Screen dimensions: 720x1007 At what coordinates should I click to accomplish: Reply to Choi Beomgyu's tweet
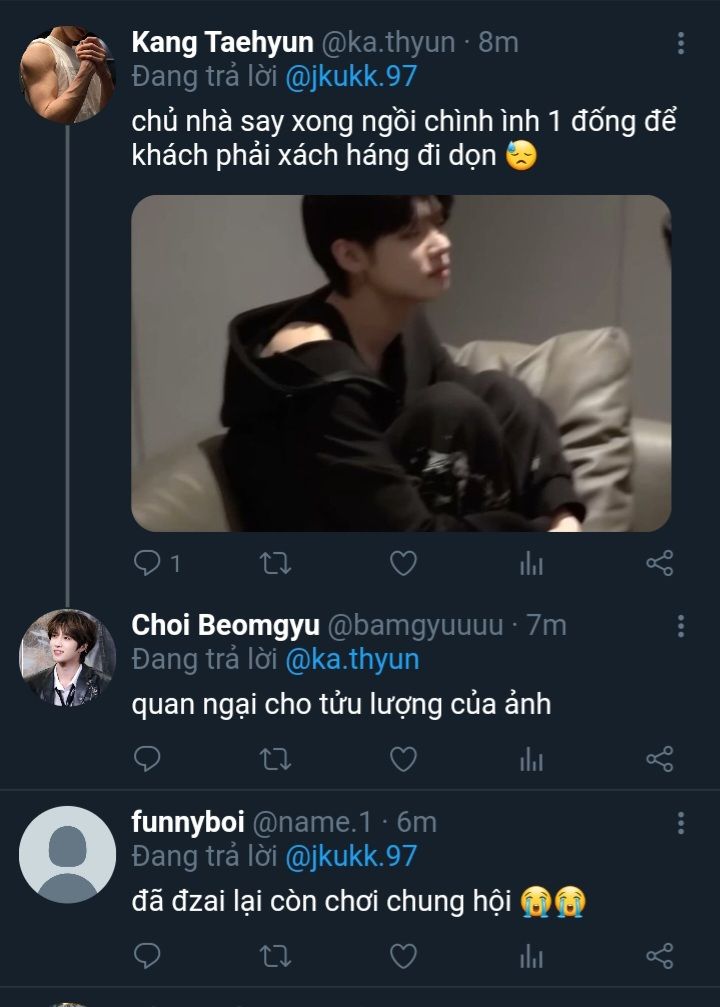[x=147, y=760]
